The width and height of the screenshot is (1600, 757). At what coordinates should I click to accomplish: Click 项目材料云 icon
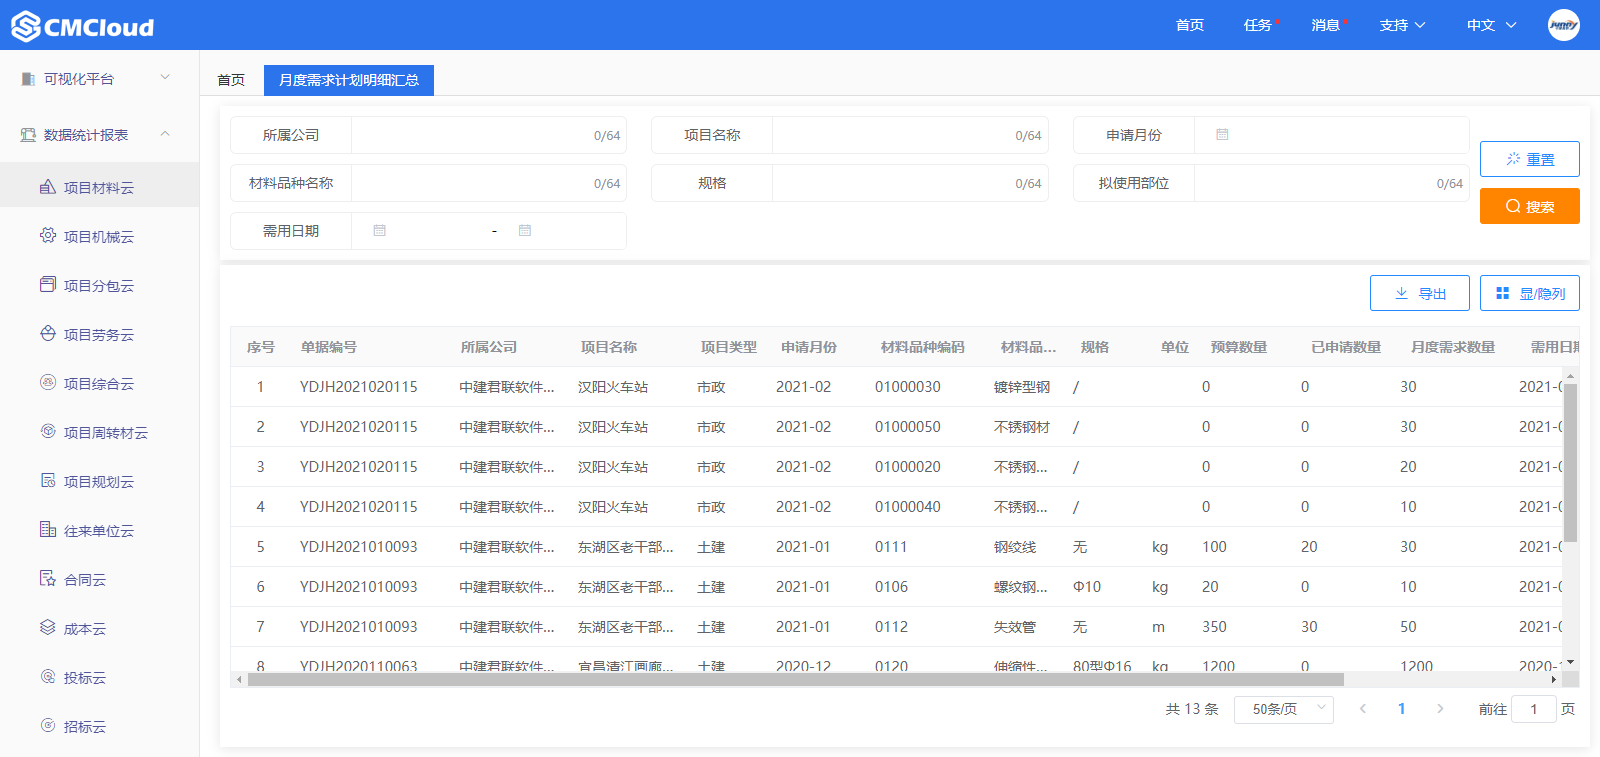(48, 187)
